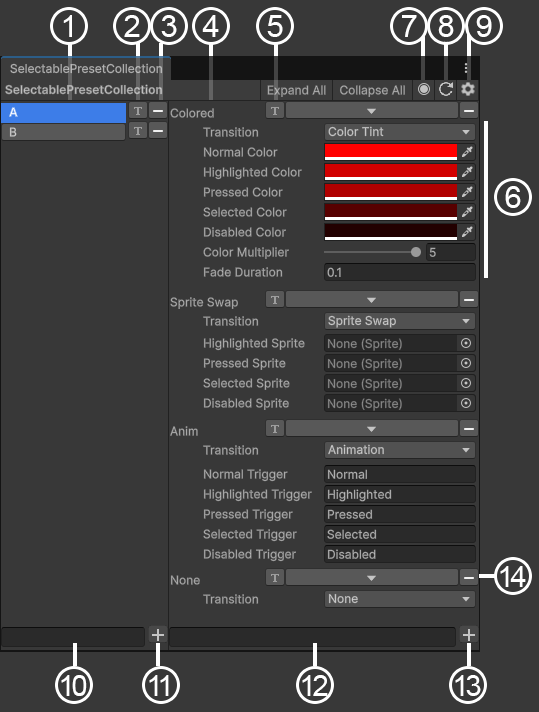The height and width of the screenshot is (712, 539).
Task: Remove the Anim entry with minus button
Action: click(x=469, y=429)
